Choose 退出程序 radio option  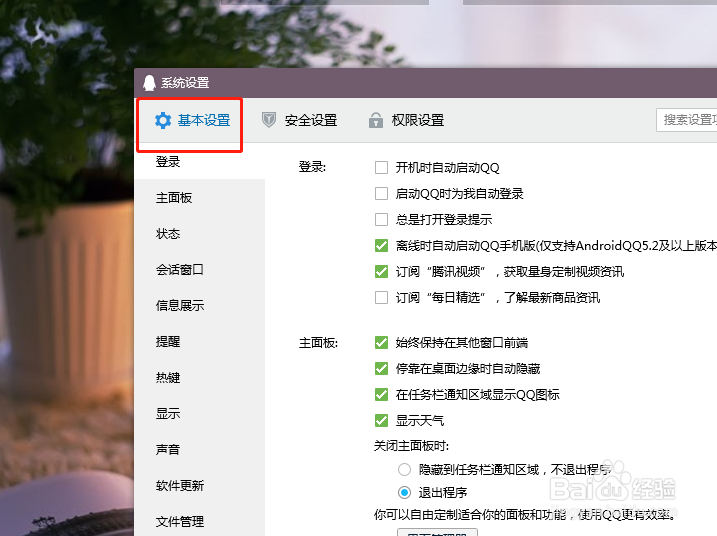point(404,493)
